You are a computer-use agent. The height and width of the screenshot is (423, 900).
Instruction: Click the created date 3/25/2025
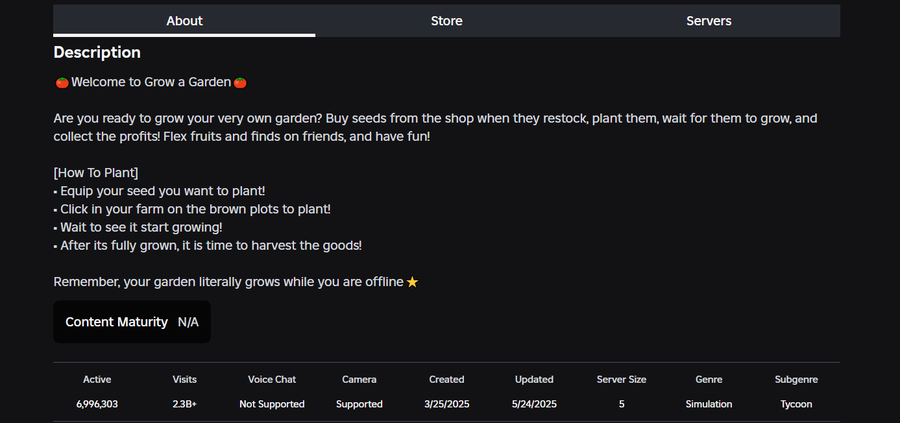click(447, 404)
